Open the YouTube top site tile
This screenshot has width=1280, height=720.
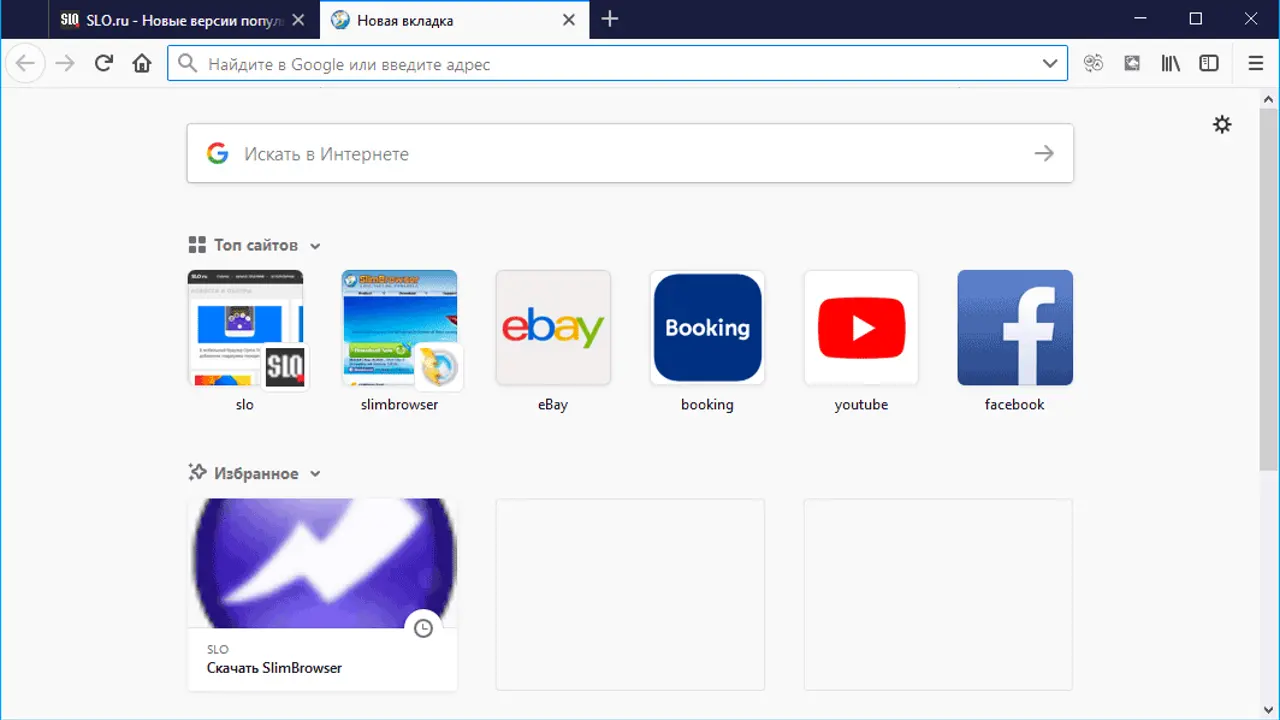tap(861, 328)
